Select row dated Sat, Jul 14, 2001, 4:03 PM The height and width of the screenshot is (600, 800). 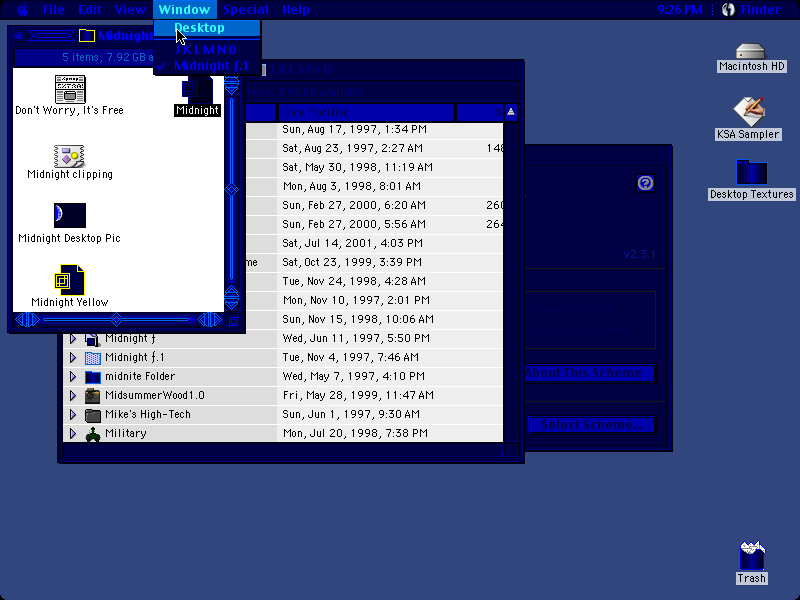tap(376, 243)
